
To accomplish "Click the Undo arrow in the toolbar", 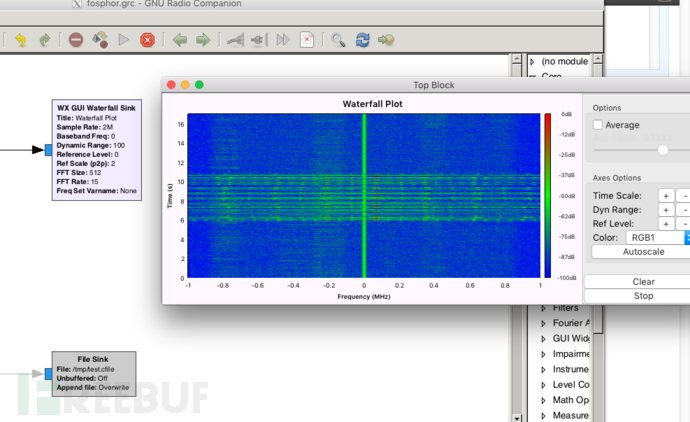I will 20,40.
